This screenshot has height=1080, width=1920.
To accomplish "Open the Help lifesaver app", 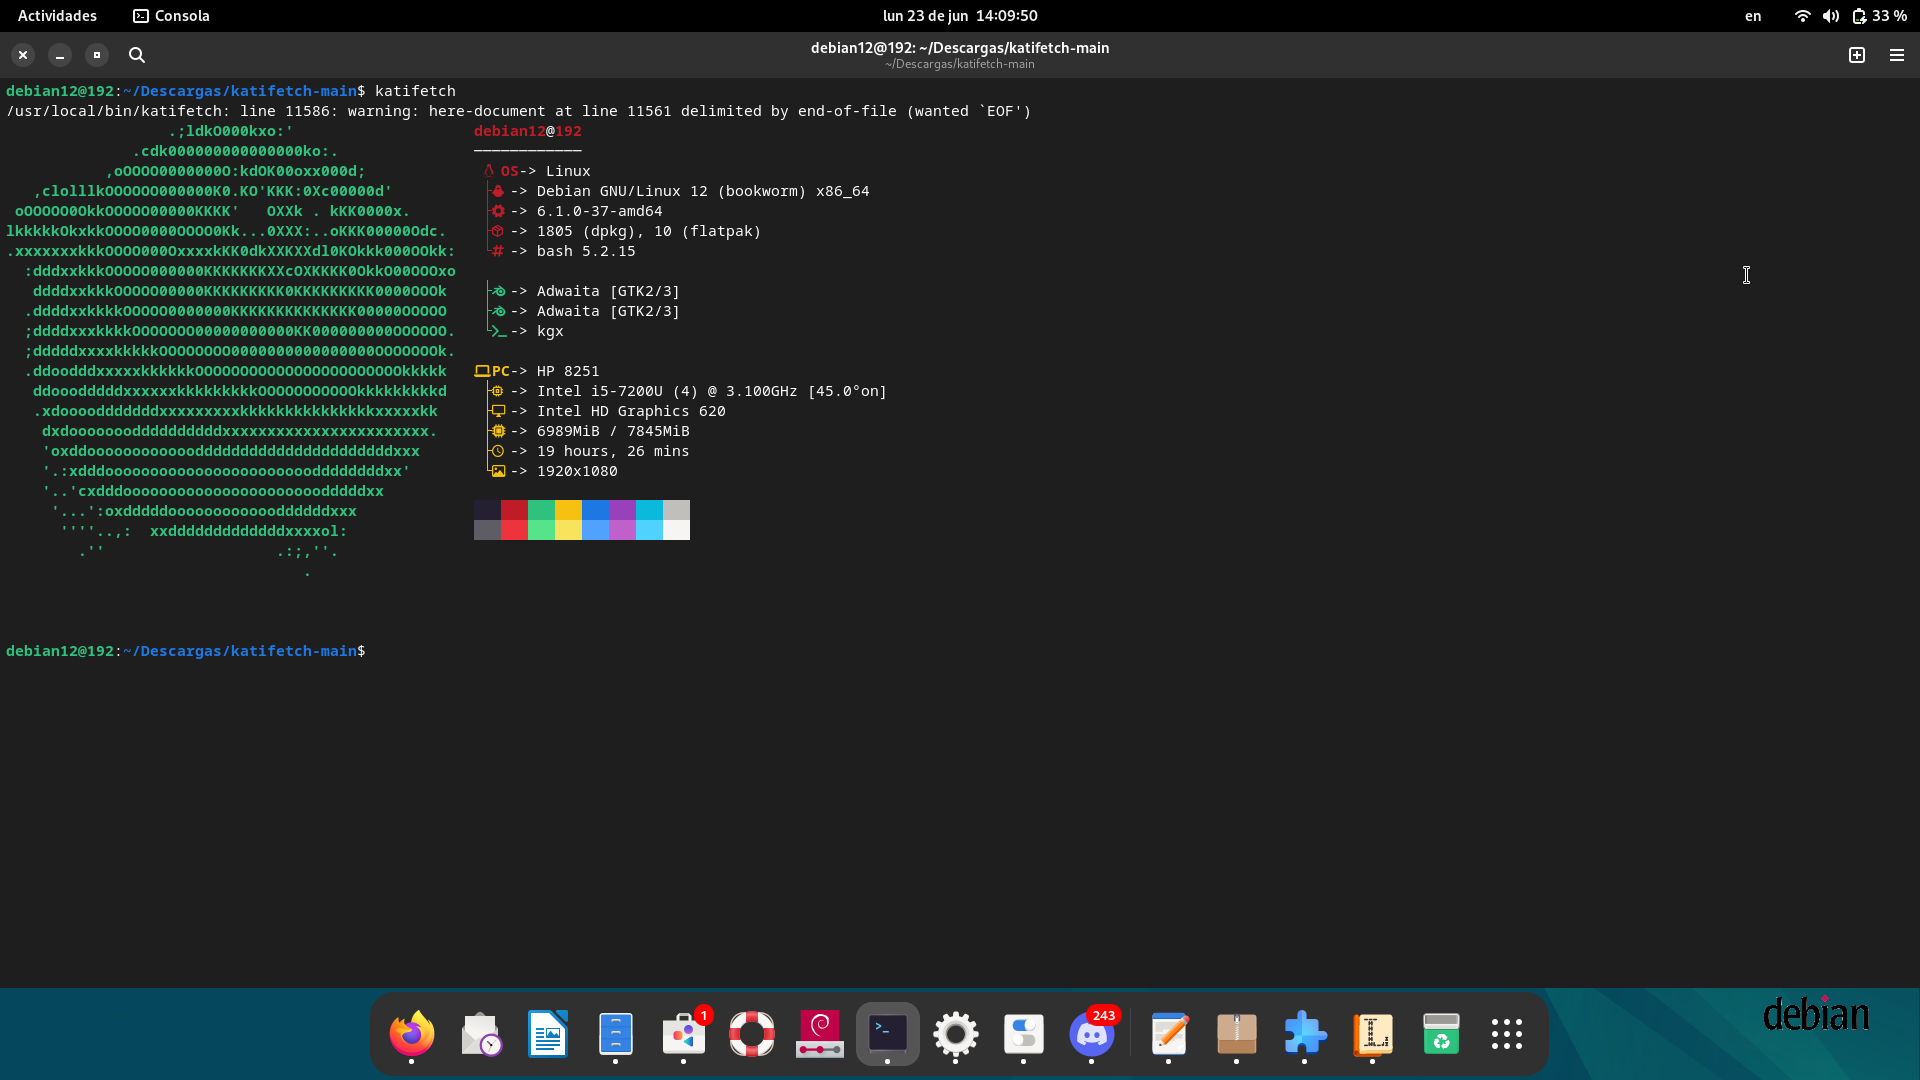I will click(x=752, y=1035).
